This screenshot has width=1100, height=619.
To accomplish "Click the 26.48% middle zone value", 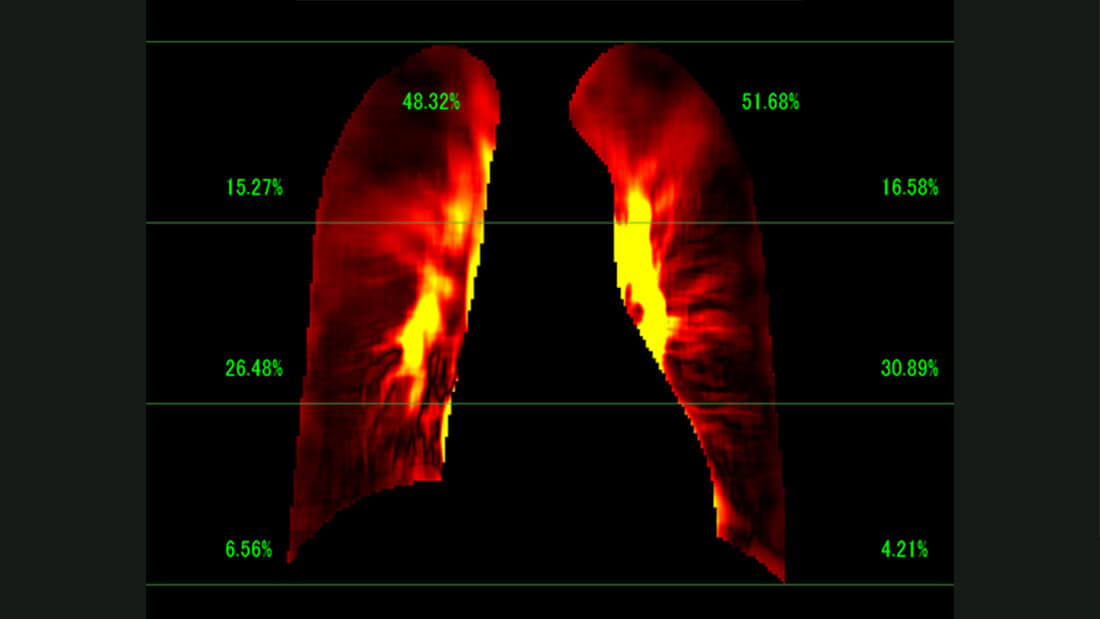I will coord(254,368).
